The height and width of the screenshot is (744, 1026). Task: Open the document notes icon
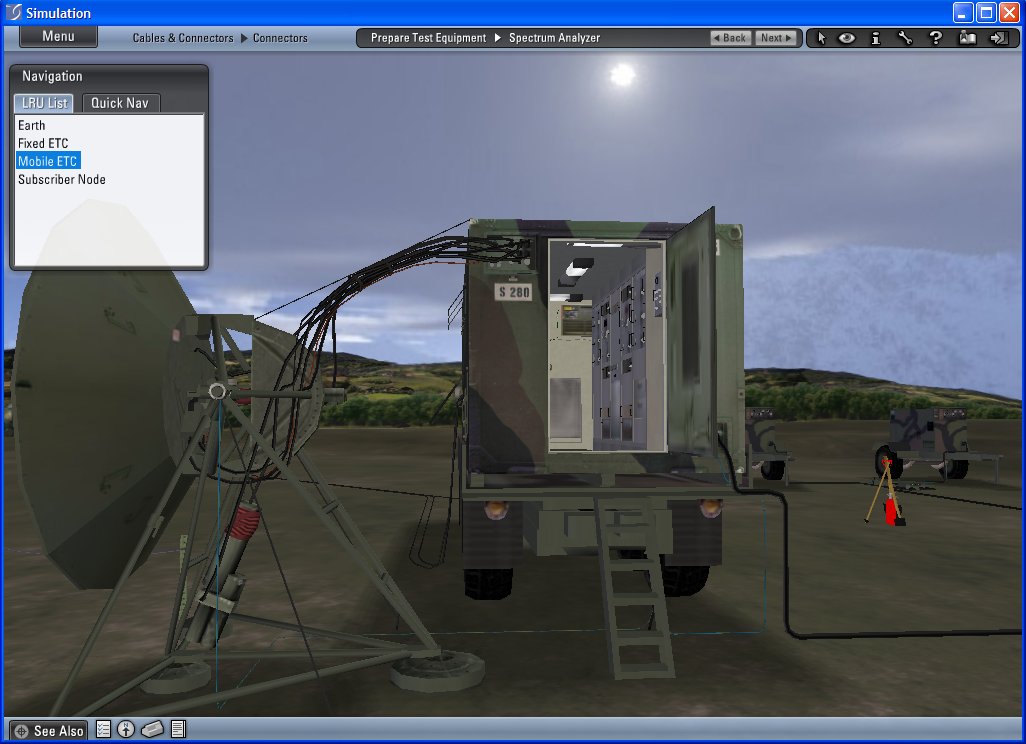click(x=178, y=730)
